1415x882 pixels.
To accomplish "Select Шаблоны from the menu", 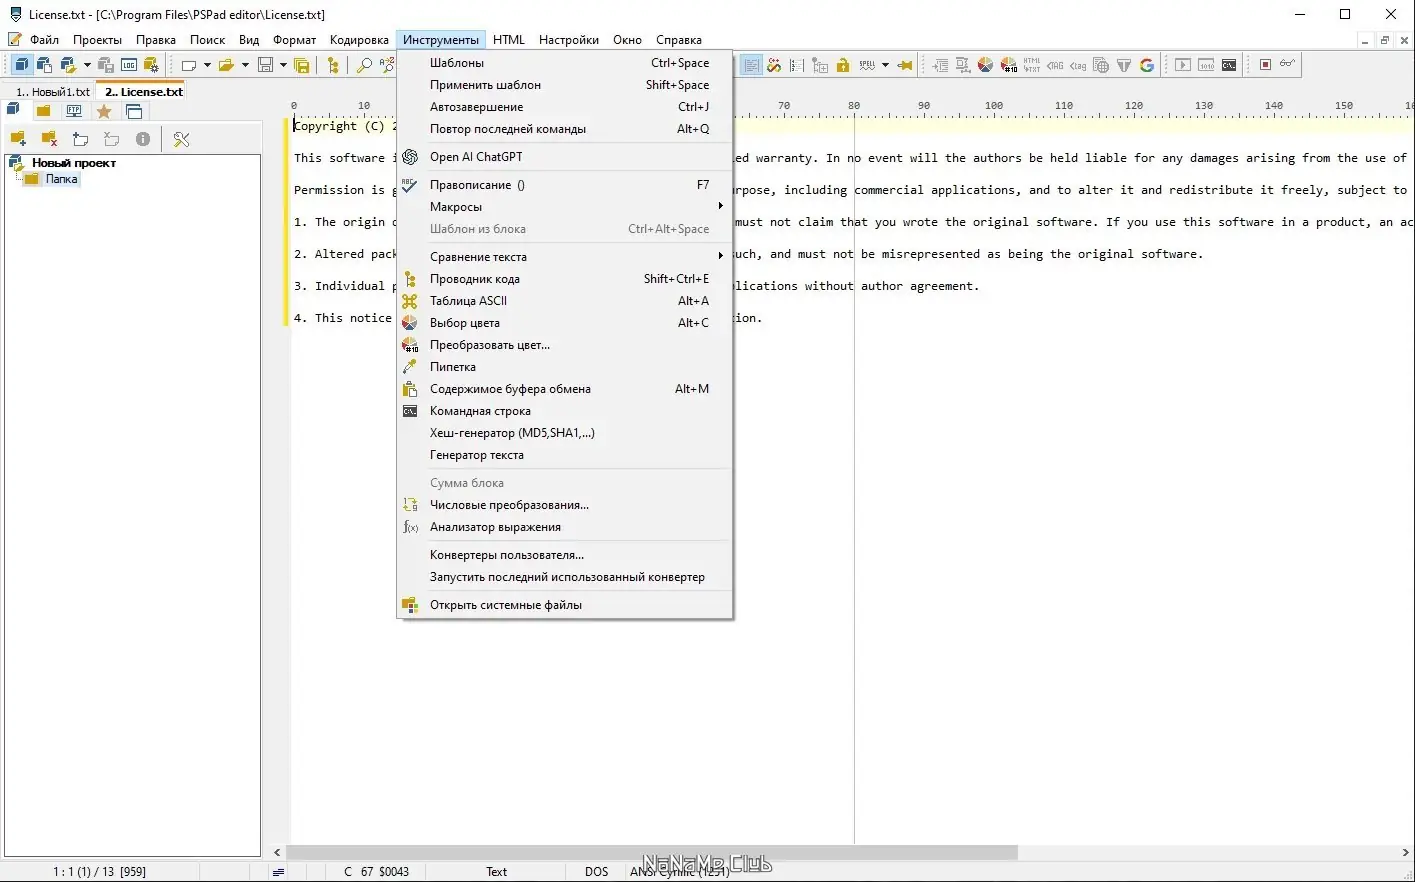I will pos(565,63).
